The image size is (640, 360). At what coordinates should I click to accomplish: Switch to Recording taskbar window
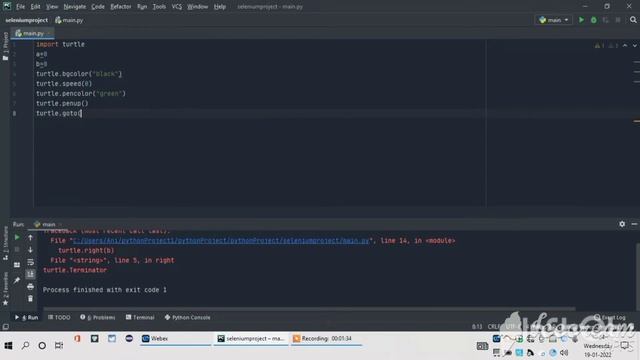tap(327, 338)
